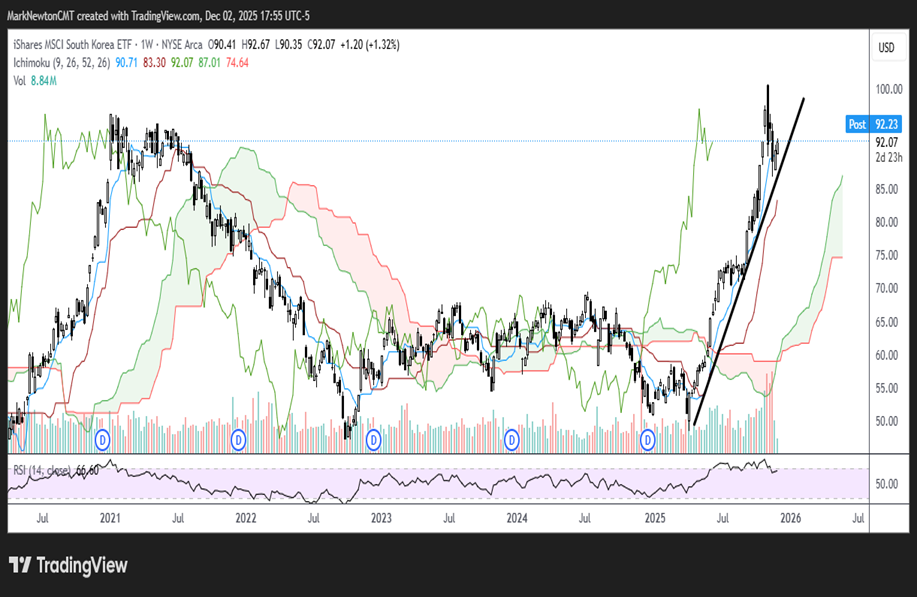Click the dividend marker just before 2025
Screen dimensions: 917x597
(648, 439)
